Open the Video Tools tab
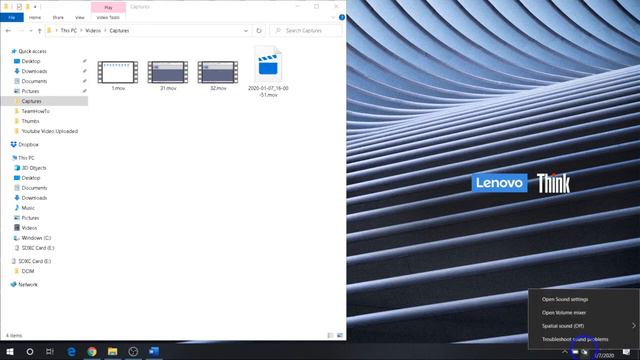Image resolution: width=640 pixels, height=360 pixels. (x=108, y=18)
